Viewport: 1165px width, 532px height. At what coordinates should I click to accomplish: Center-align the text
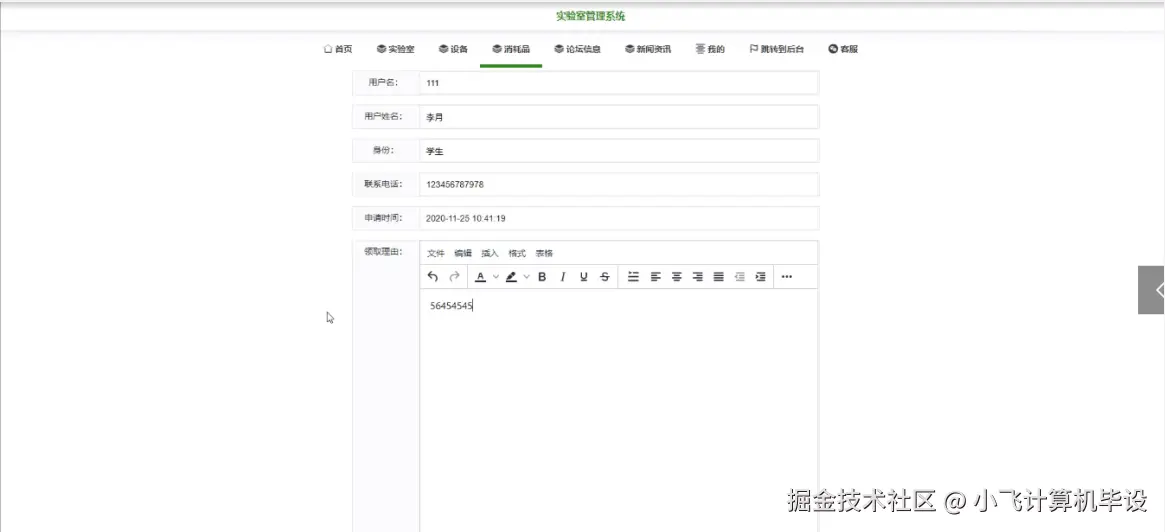point(676,276)
